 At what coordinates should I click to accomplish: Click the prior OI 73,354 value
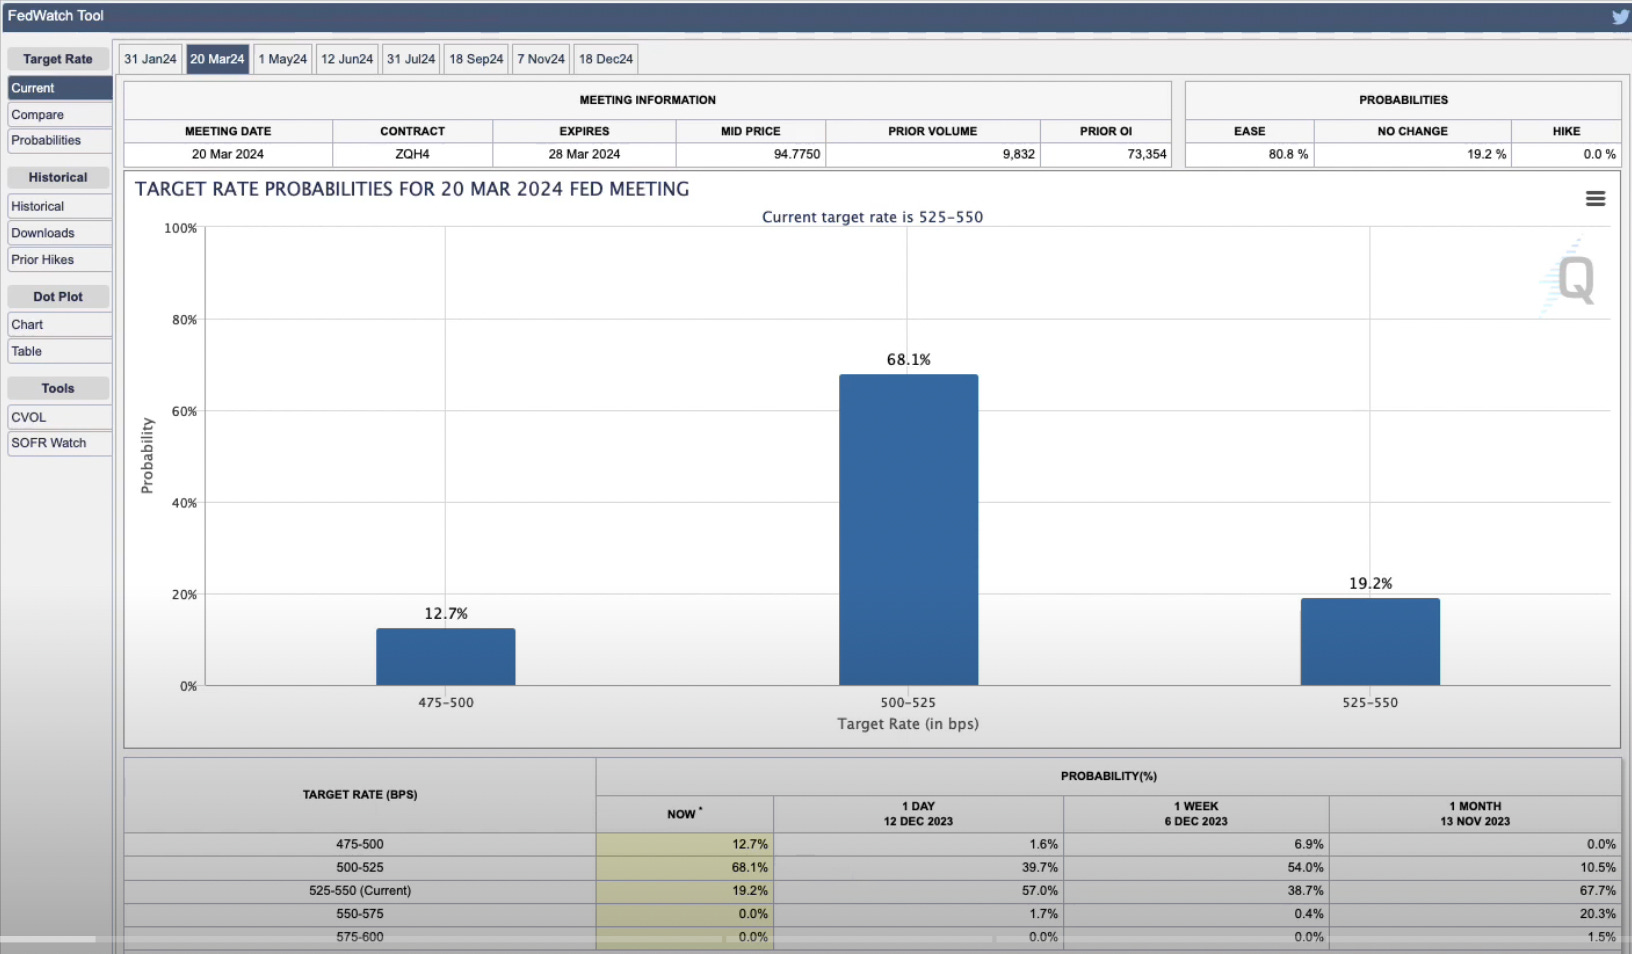(1147, 154)
